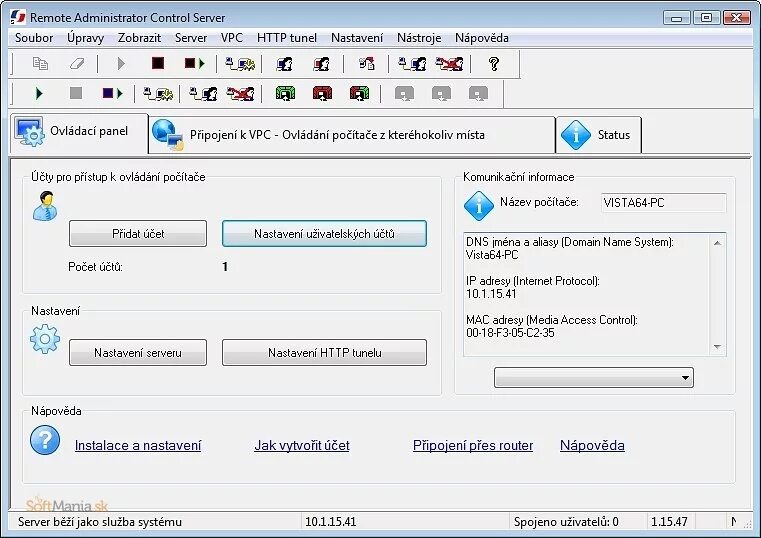Click the blue question mark icon in Nápověda
Screen dimensions: 761x538
45,440
